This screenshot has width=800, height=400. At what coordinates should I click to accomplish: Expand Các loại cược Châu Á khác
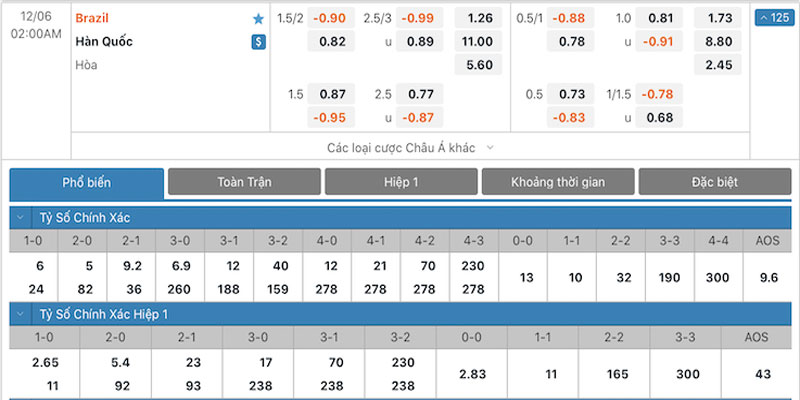[x=410, y=148]
